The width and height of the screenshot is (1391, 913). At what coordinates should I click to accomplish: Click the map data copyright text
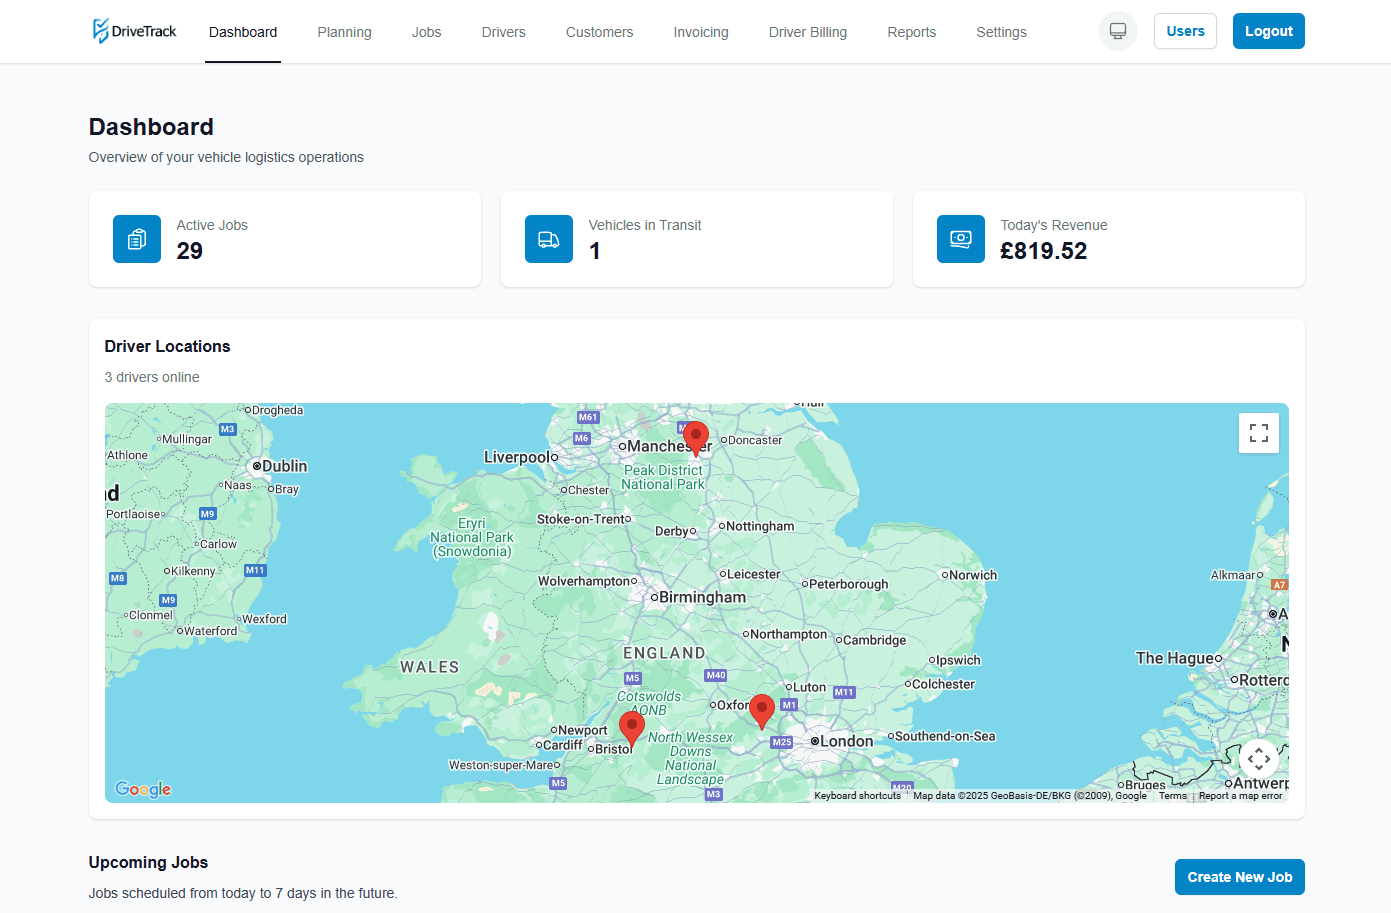pos(1030,796)
